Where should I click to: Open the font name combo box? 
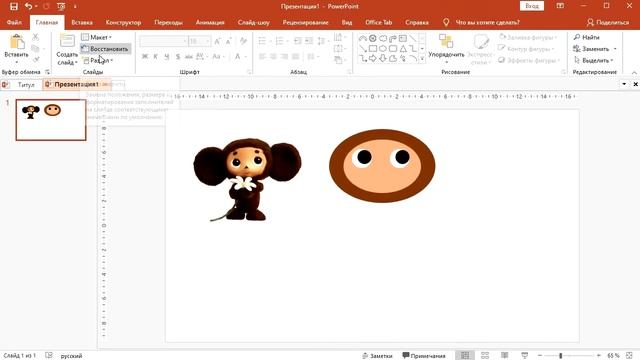(x=164, y=41)
